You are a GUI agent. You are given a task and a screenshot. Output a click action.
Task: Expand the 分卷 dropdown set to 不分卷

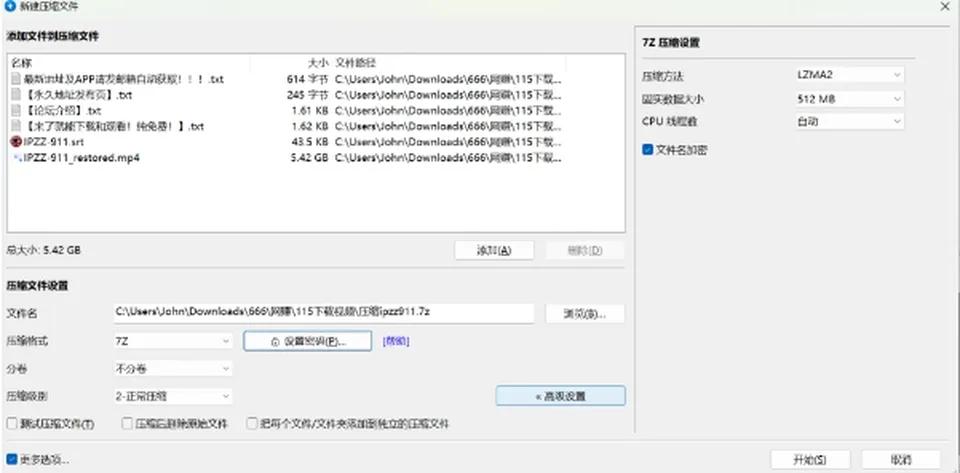tap(172, 368)
